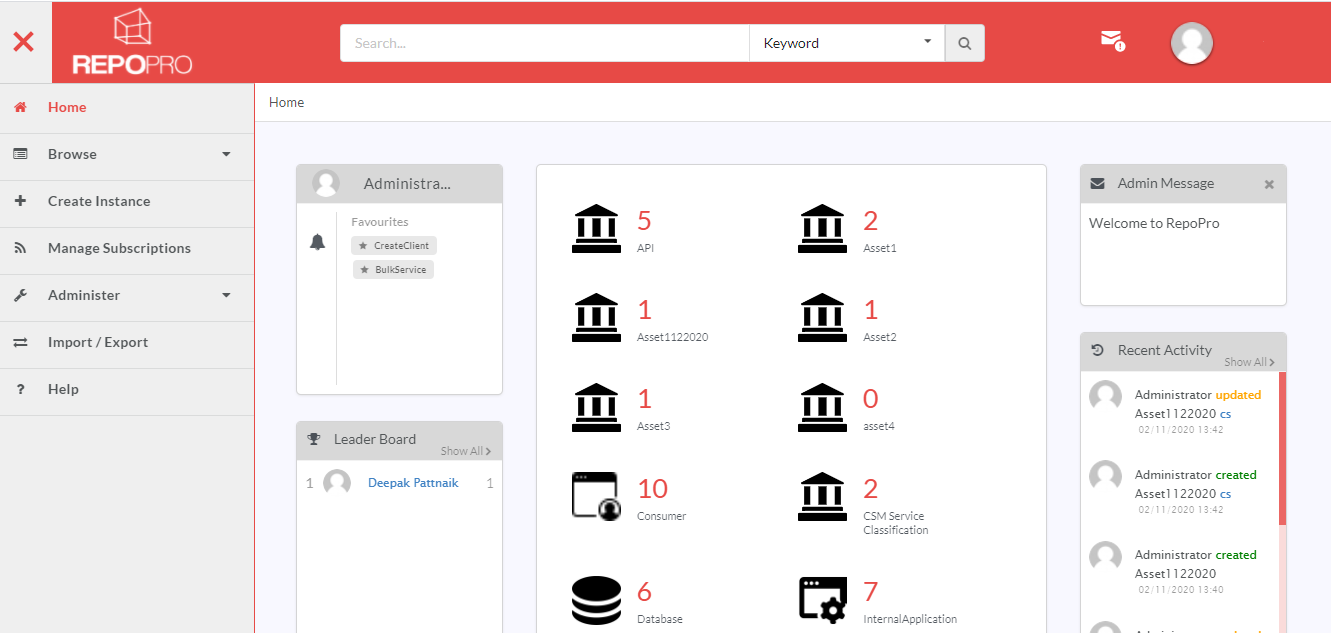Open the Home menu item
Screen dimensions: 1331x633
click(x=127, y=107)
